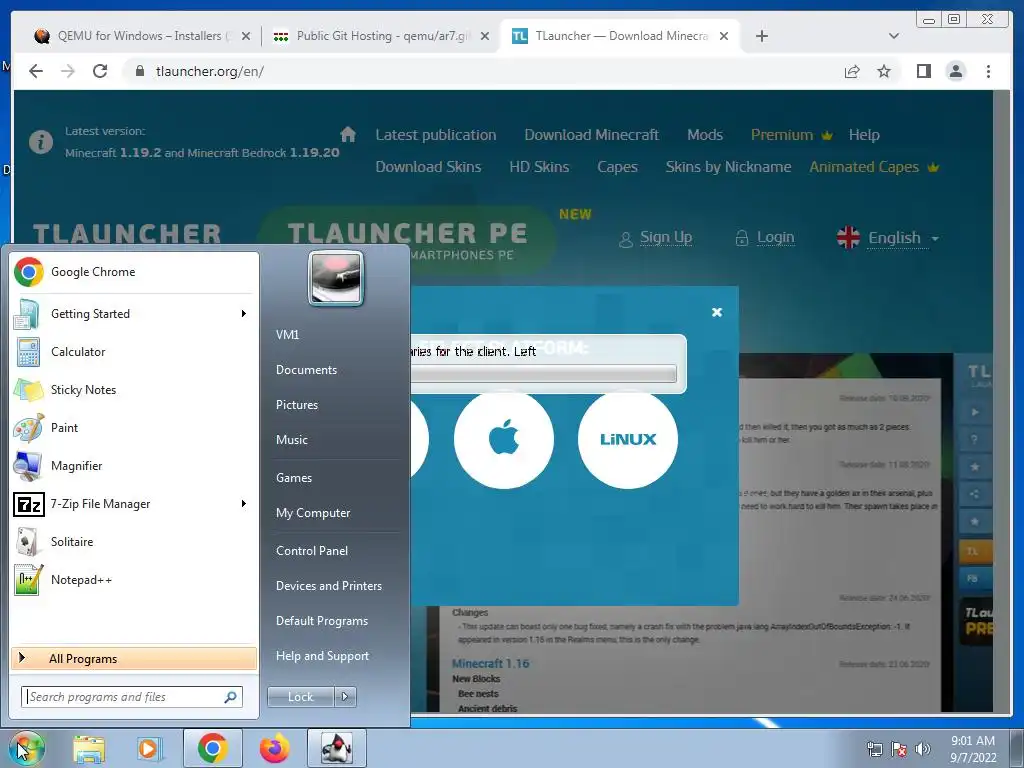Close the Public Git Hosting tab
Screen dimensions: 1024x768
pos(485,36)
